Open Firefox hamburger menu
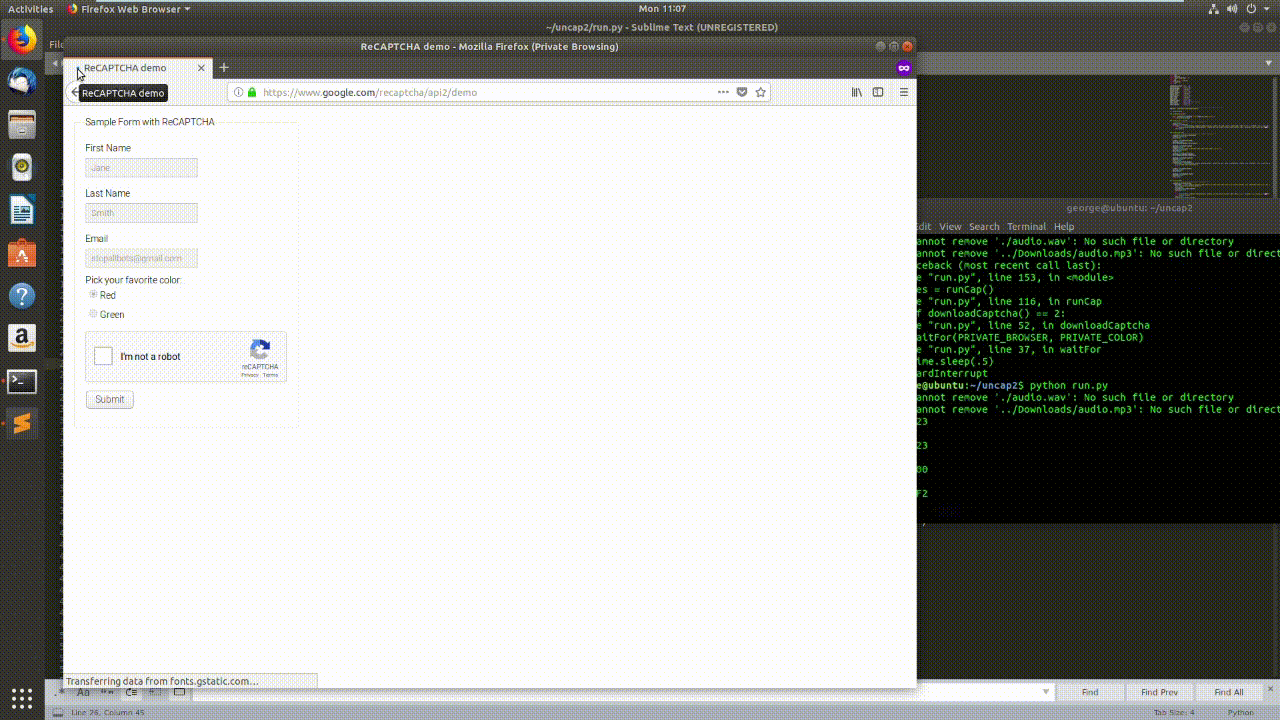 pos(904,92)
